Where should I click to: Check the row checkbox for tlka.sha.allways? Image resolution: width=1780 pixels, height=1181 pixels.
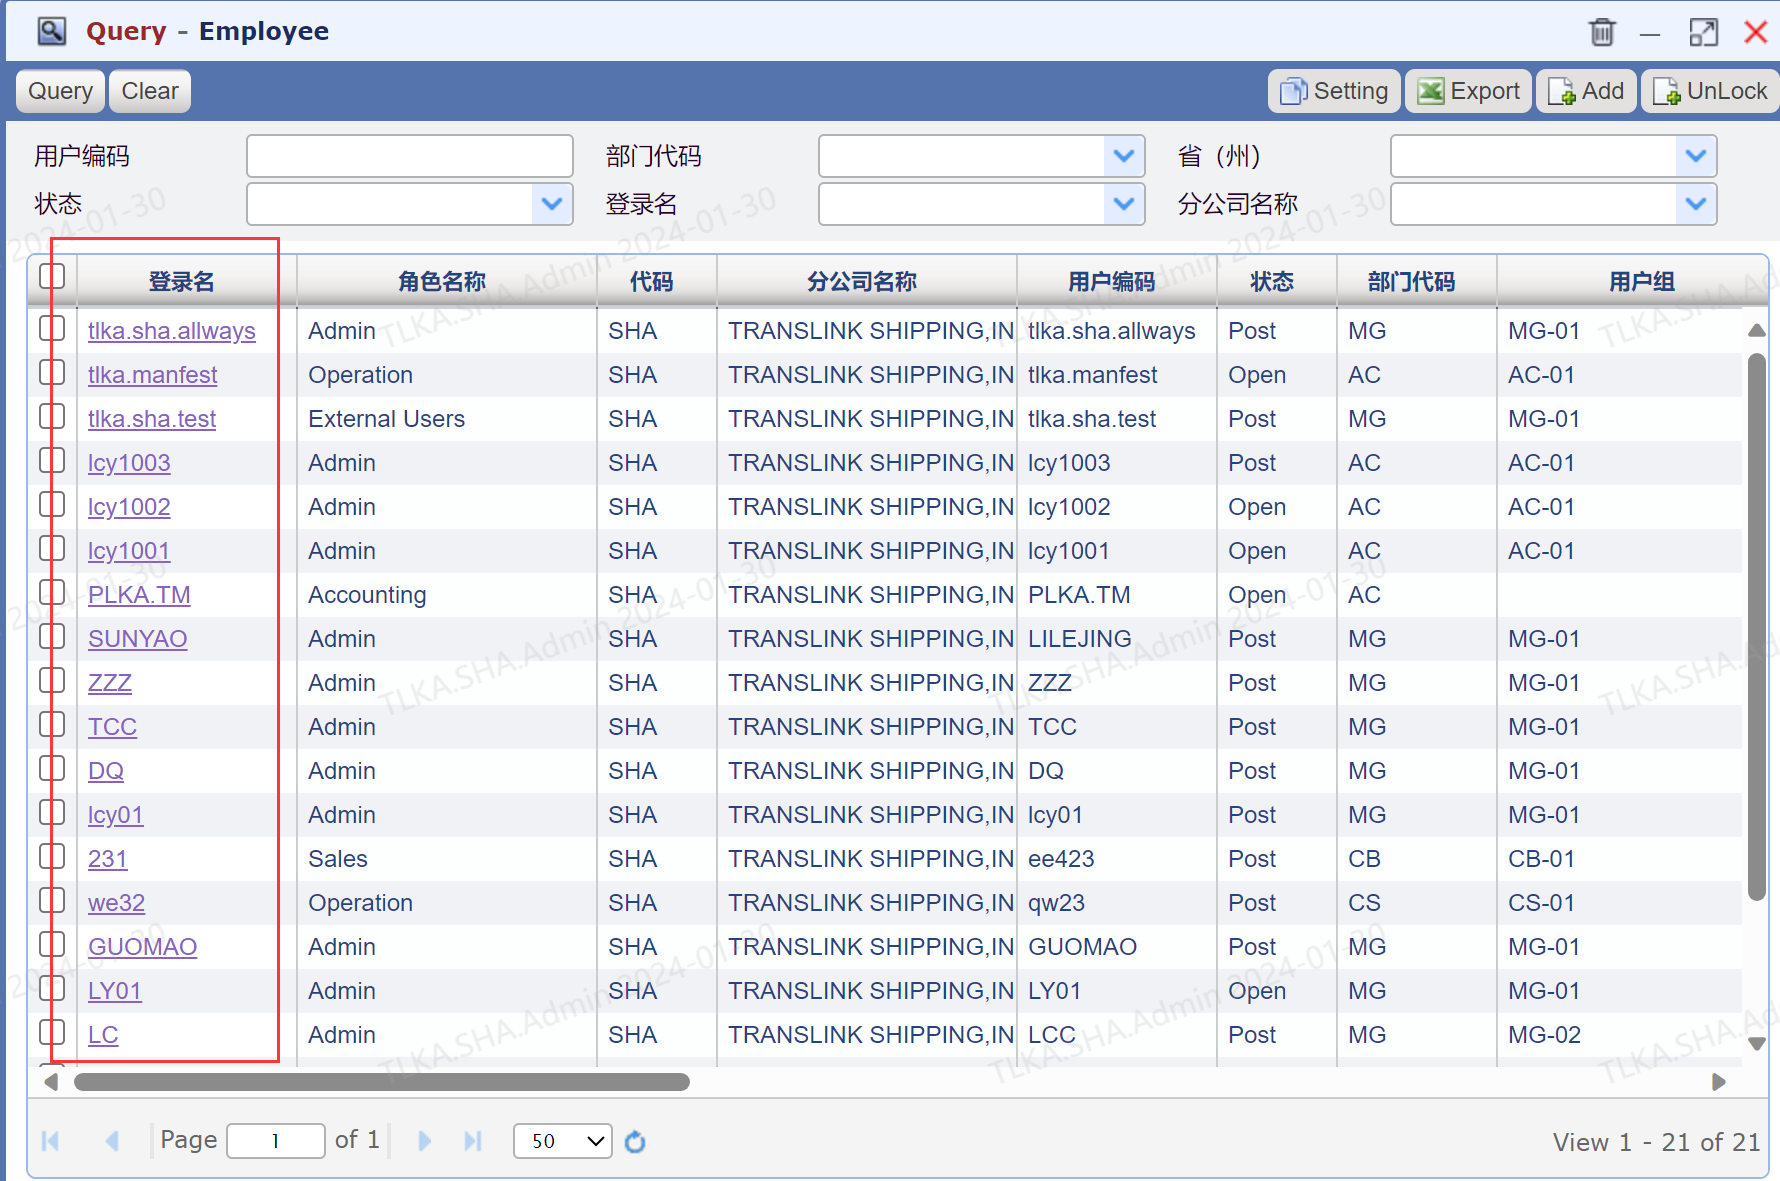click(x=52, y=328)
